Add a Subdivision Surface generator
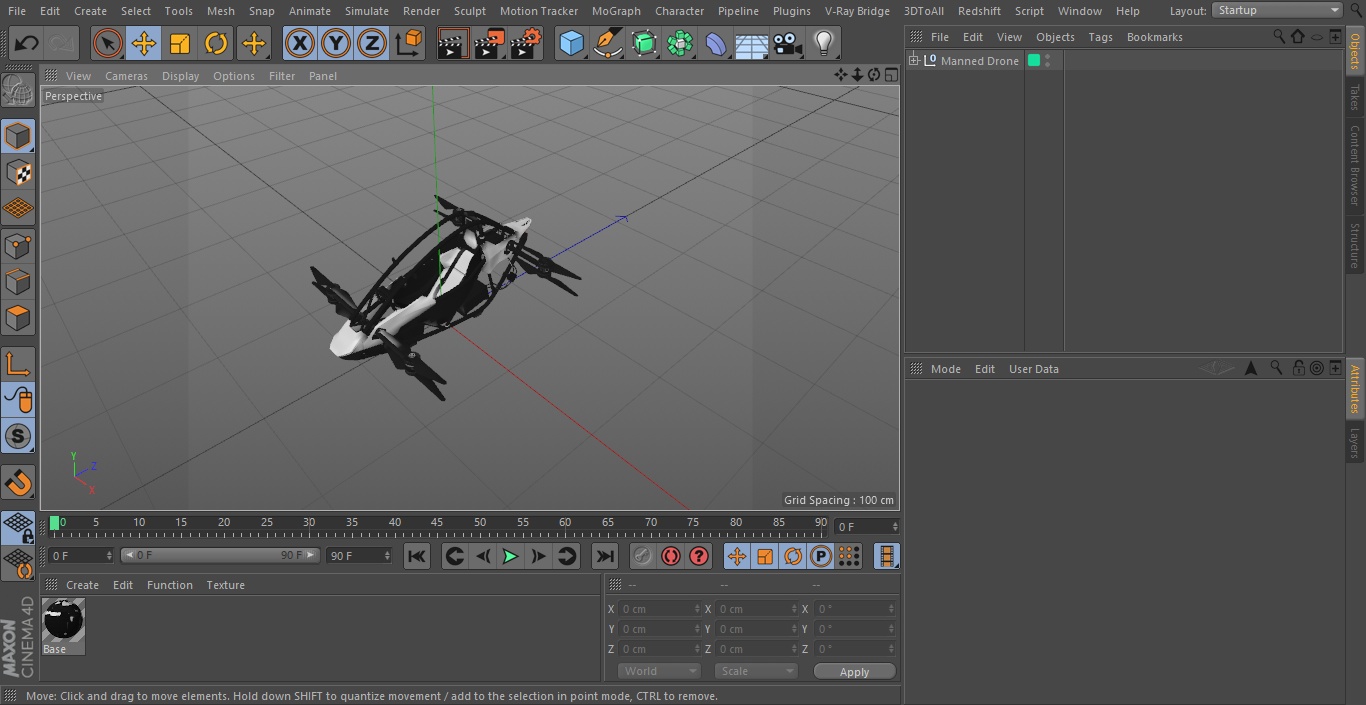 [x=644, y=43]
